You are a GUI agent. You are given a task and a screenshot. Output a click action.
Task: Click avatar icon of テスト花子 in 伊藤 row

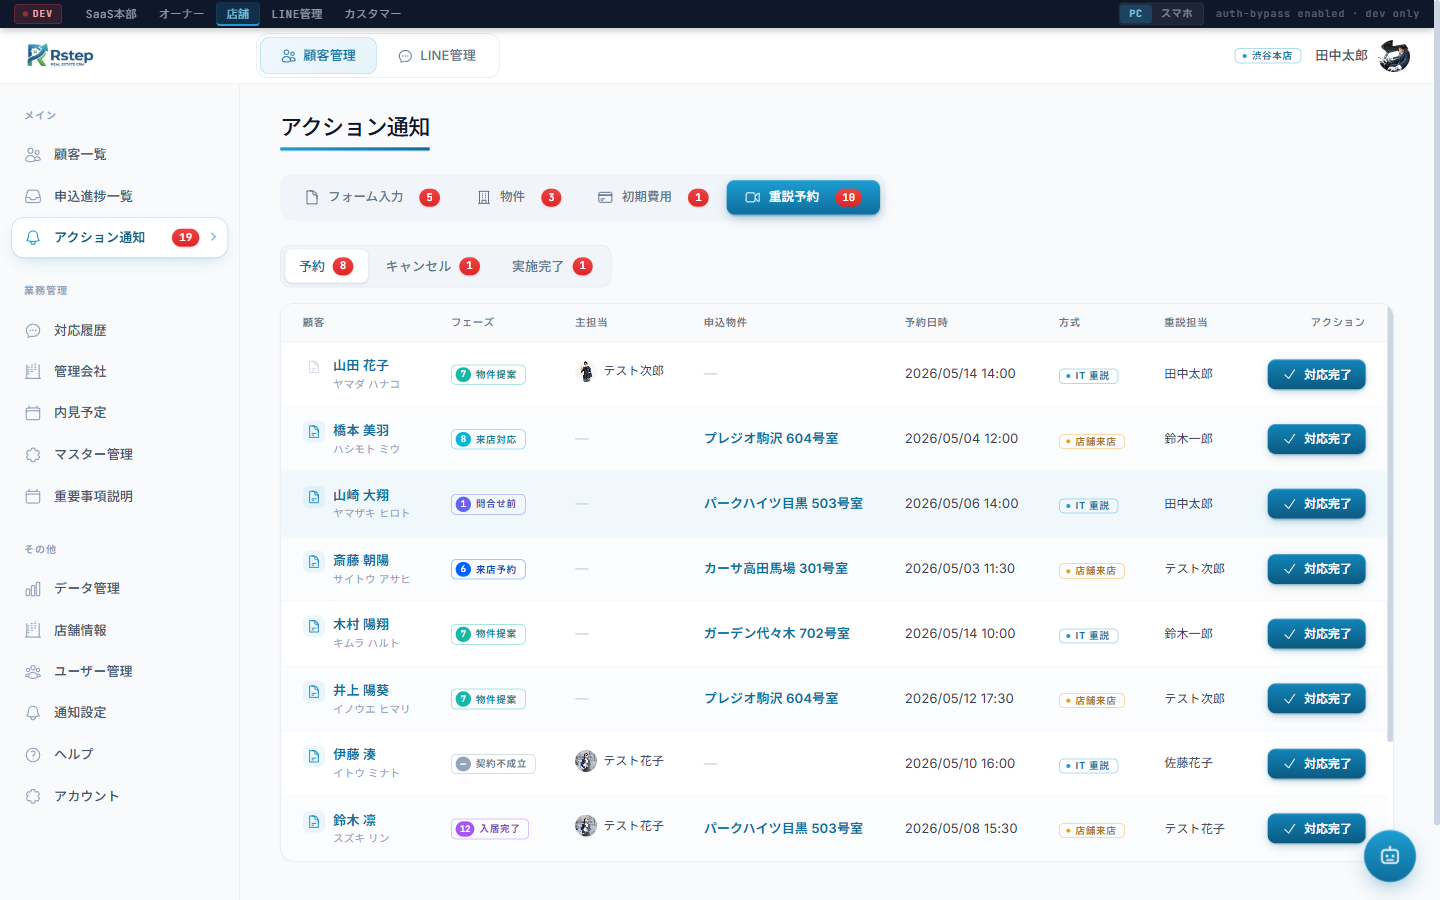click(x=586, y=761)
